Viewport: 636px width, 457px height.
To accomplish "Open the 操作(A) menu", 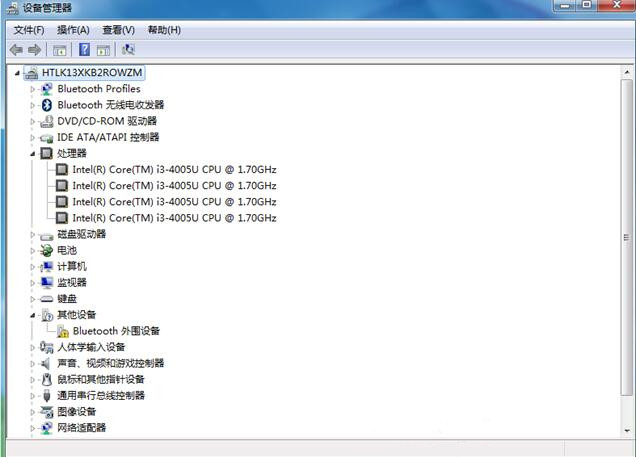I will (73, 30).
